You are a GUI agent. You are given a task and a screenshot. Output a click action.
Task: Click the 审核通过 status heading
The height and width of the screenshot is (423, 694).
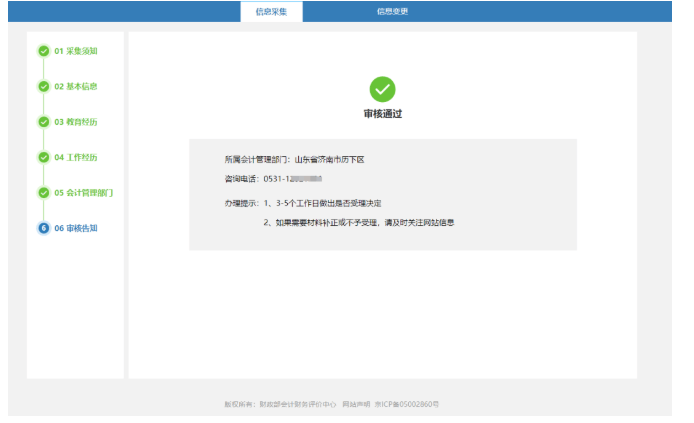coord(382,114)
